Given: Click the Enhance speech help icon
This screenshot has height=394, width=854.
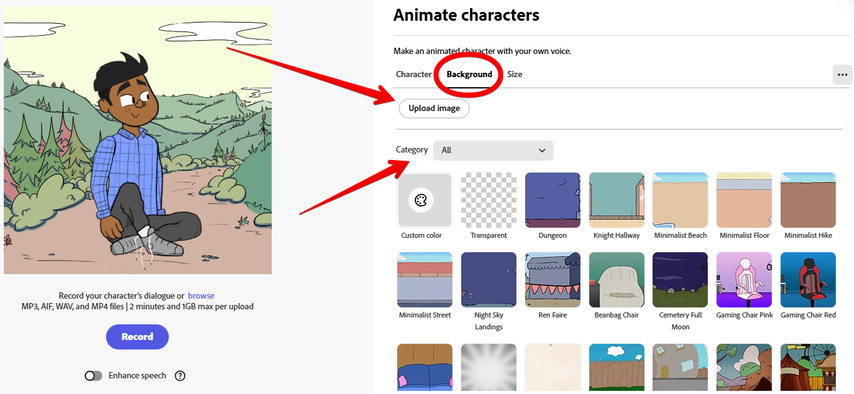Looking at the screenshot, I should (x=180, y=375).
